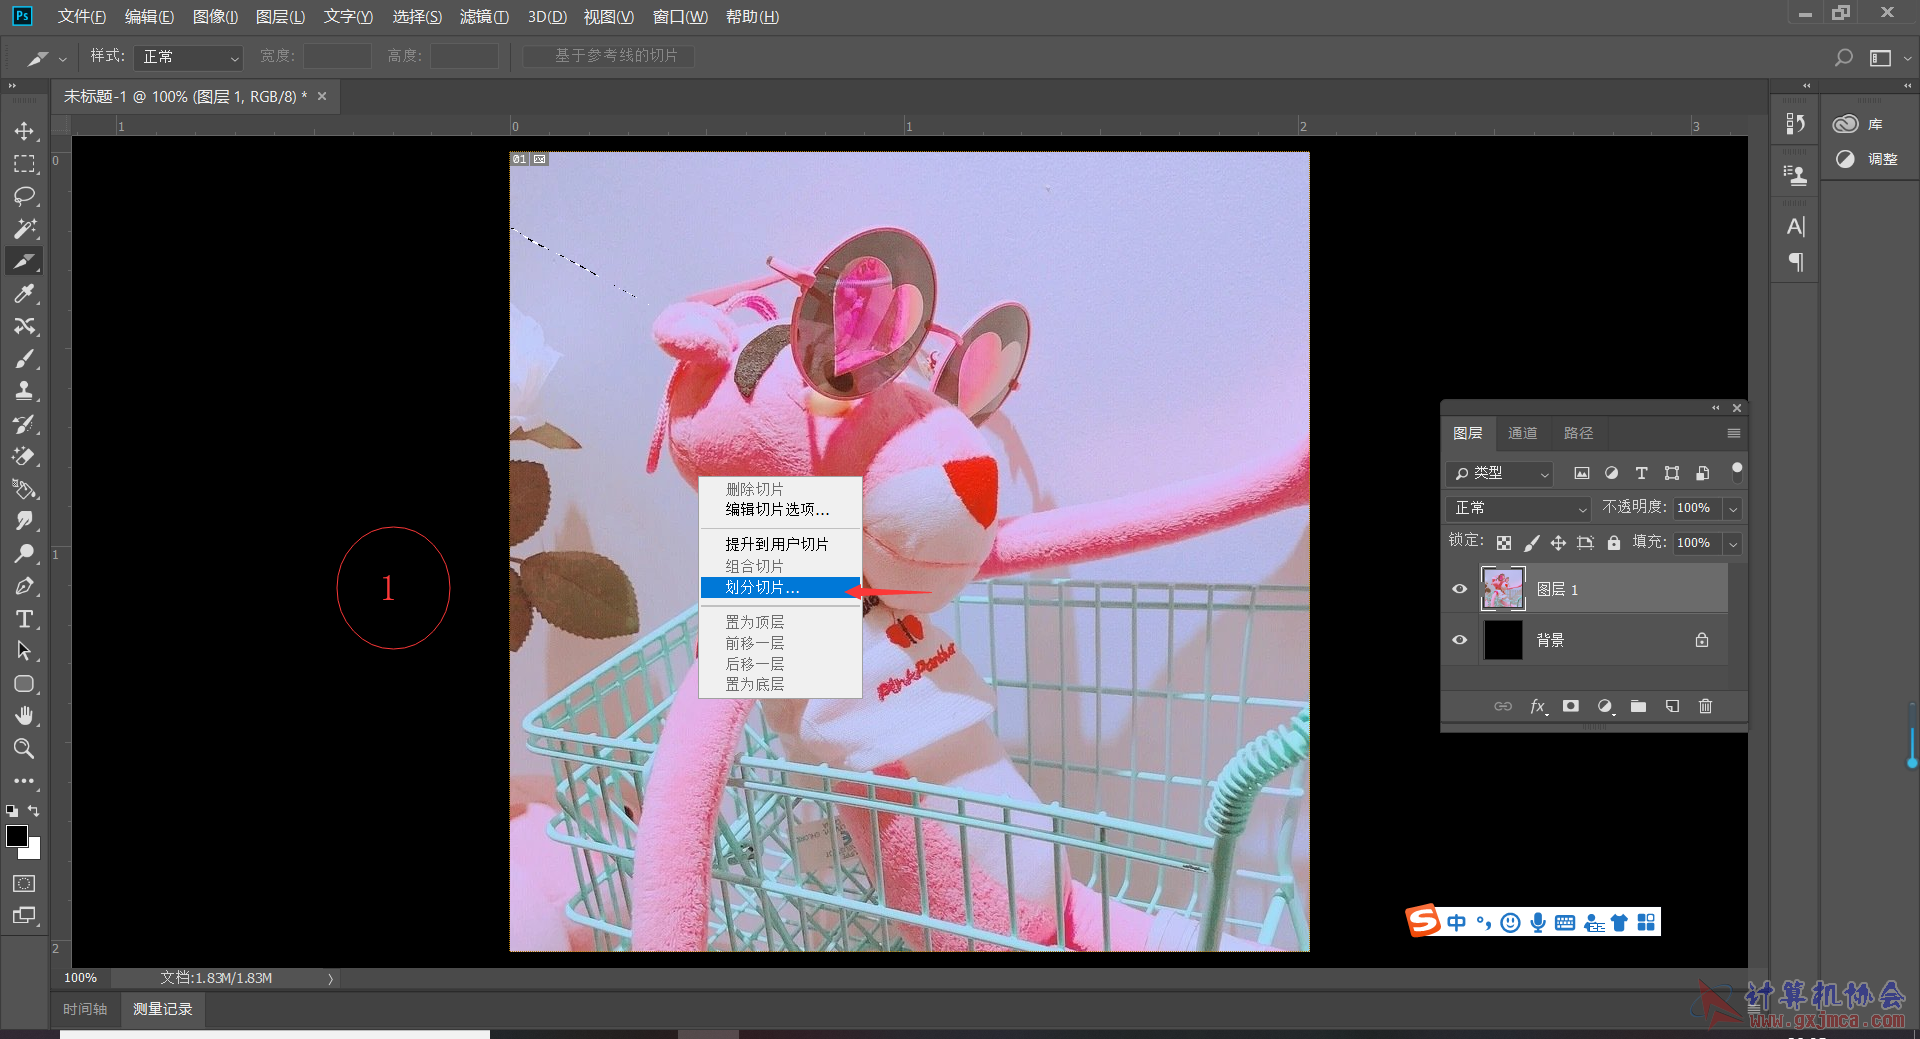Viewport: 1920px width, 1039px height.
Task: Open the layer filter 类型 dropdown
Action: pos(1499,473)
